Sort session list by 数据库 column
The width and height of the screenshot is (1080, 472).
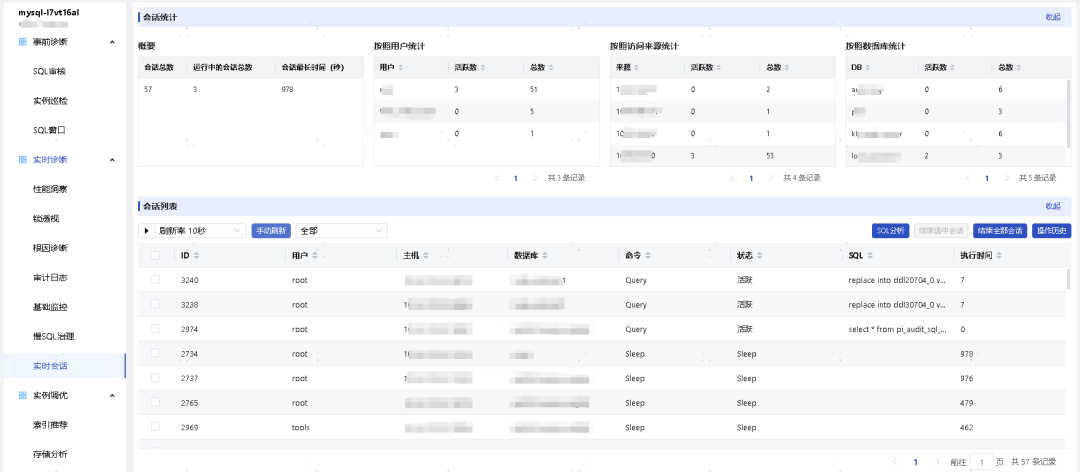(x=545, y=256)
